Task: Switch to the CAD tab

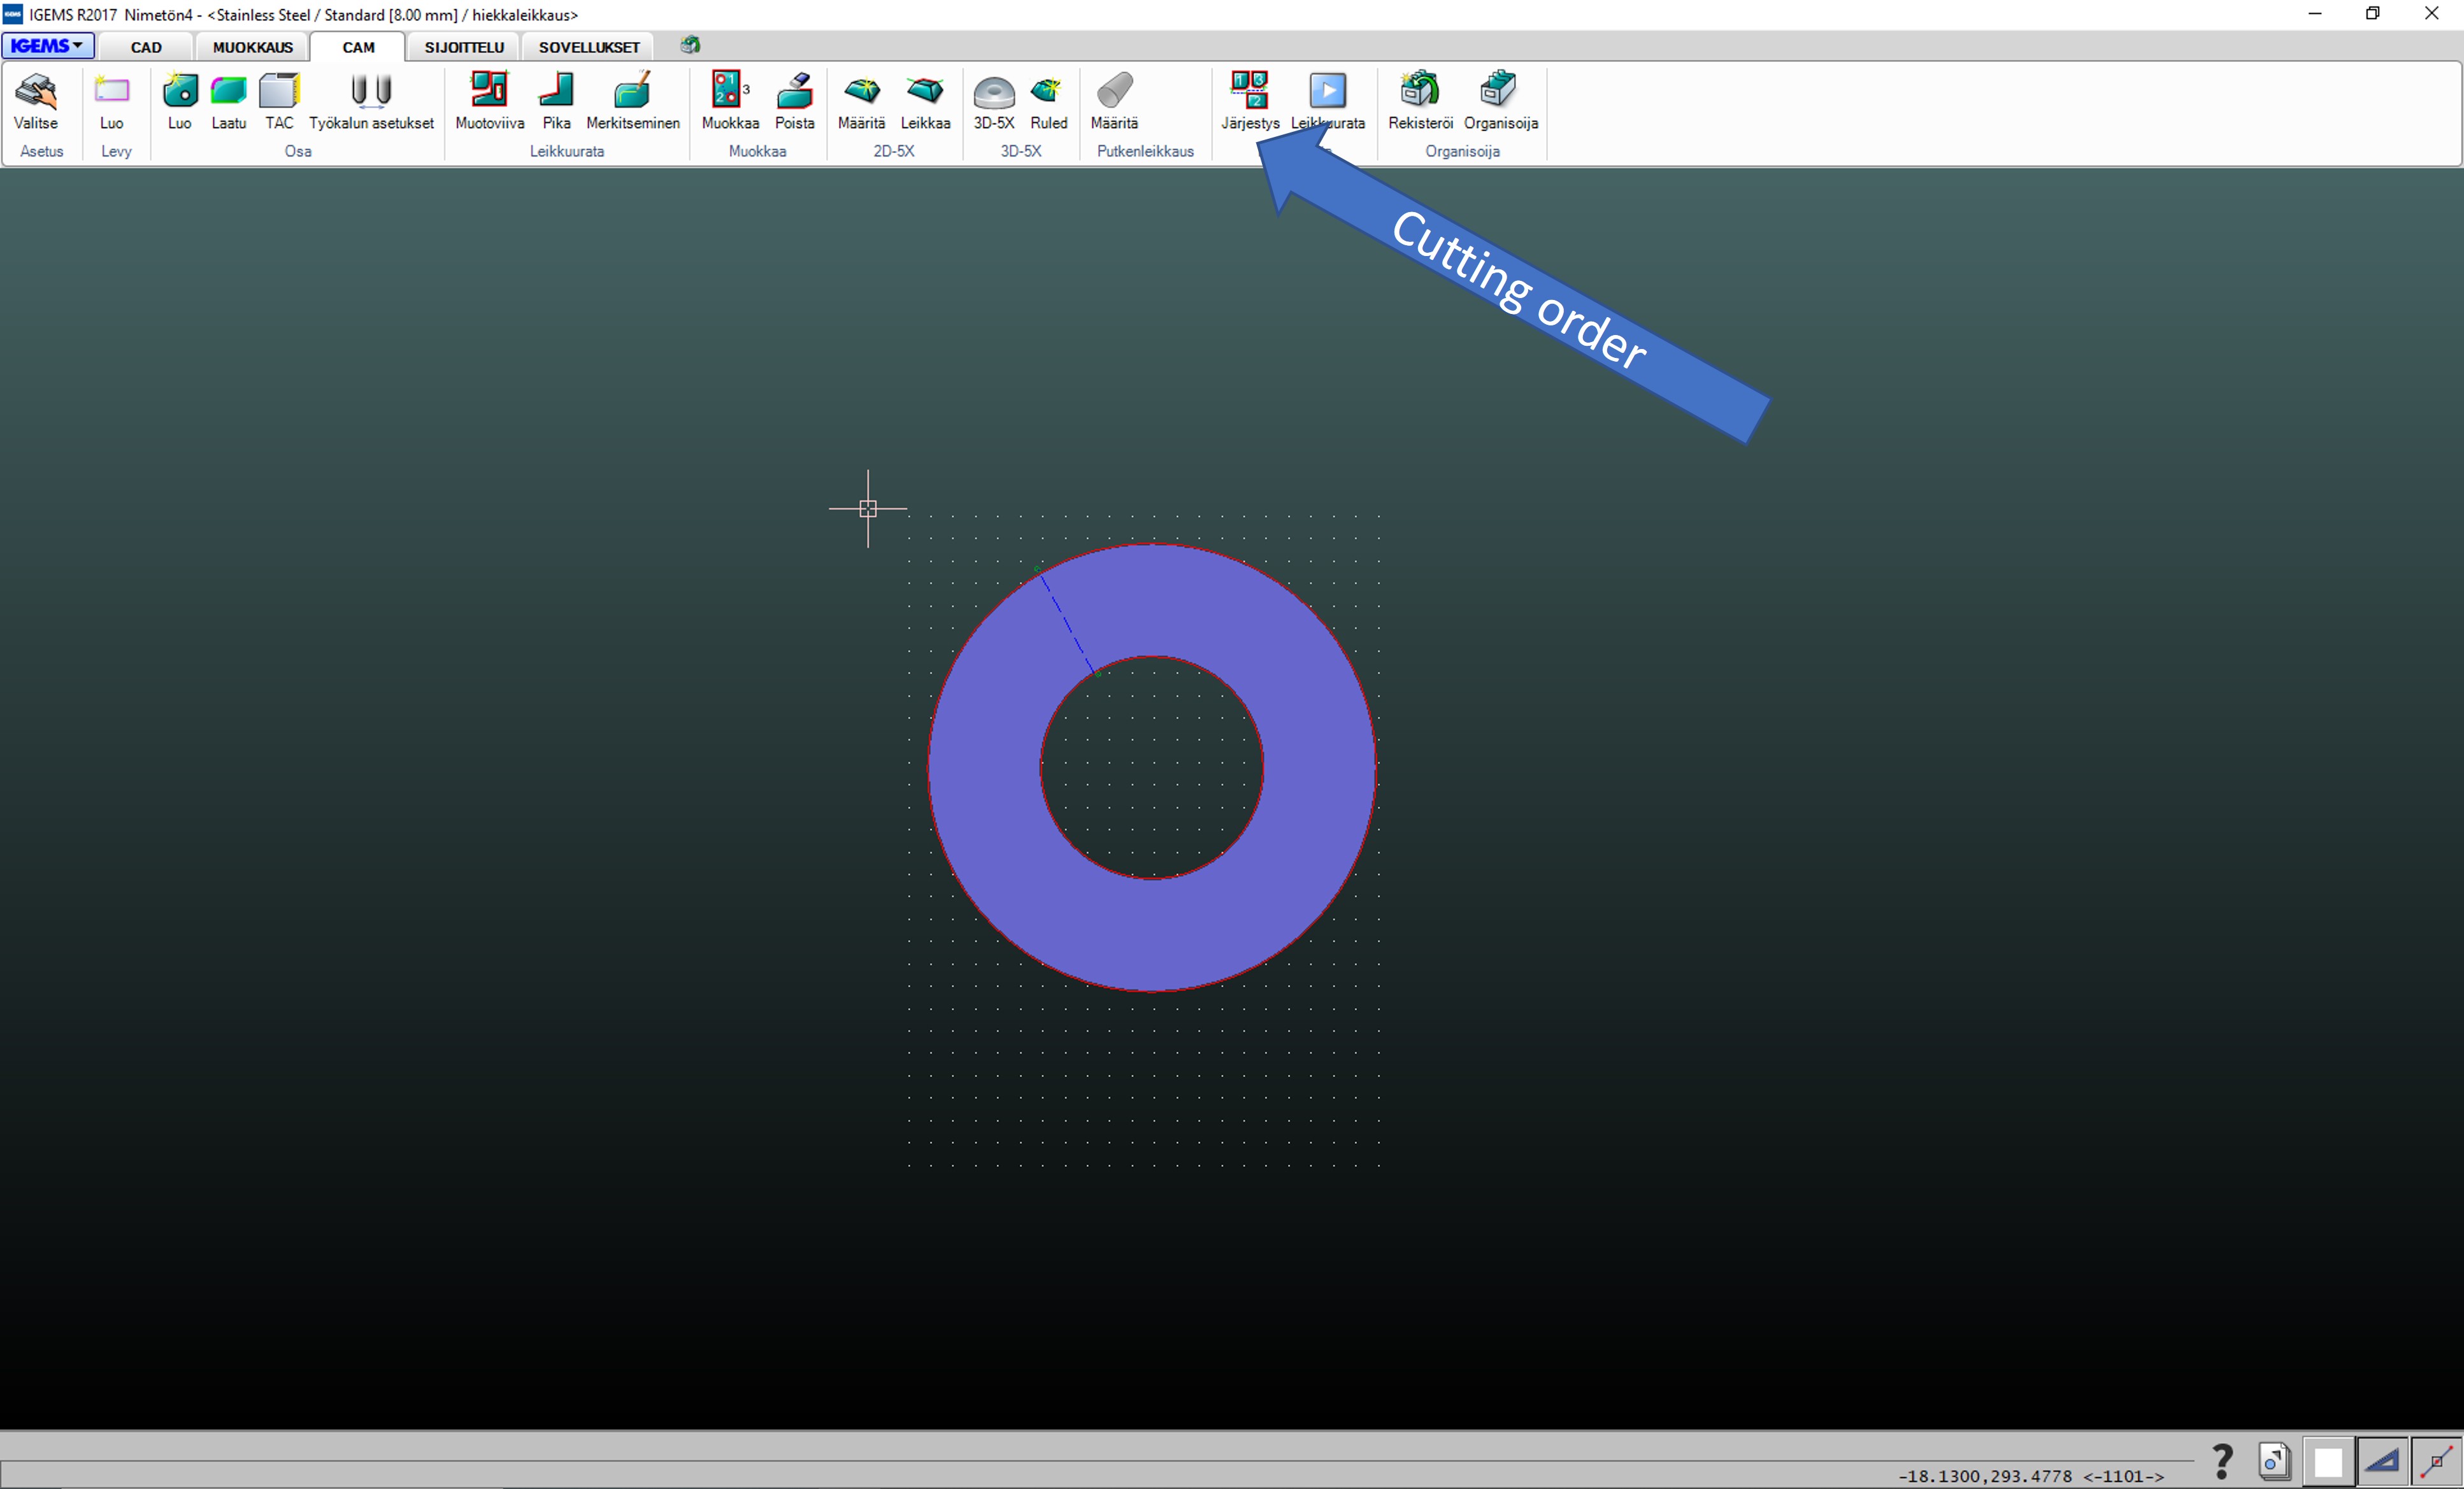Action: pyautogui.click(x=146, y=47)
